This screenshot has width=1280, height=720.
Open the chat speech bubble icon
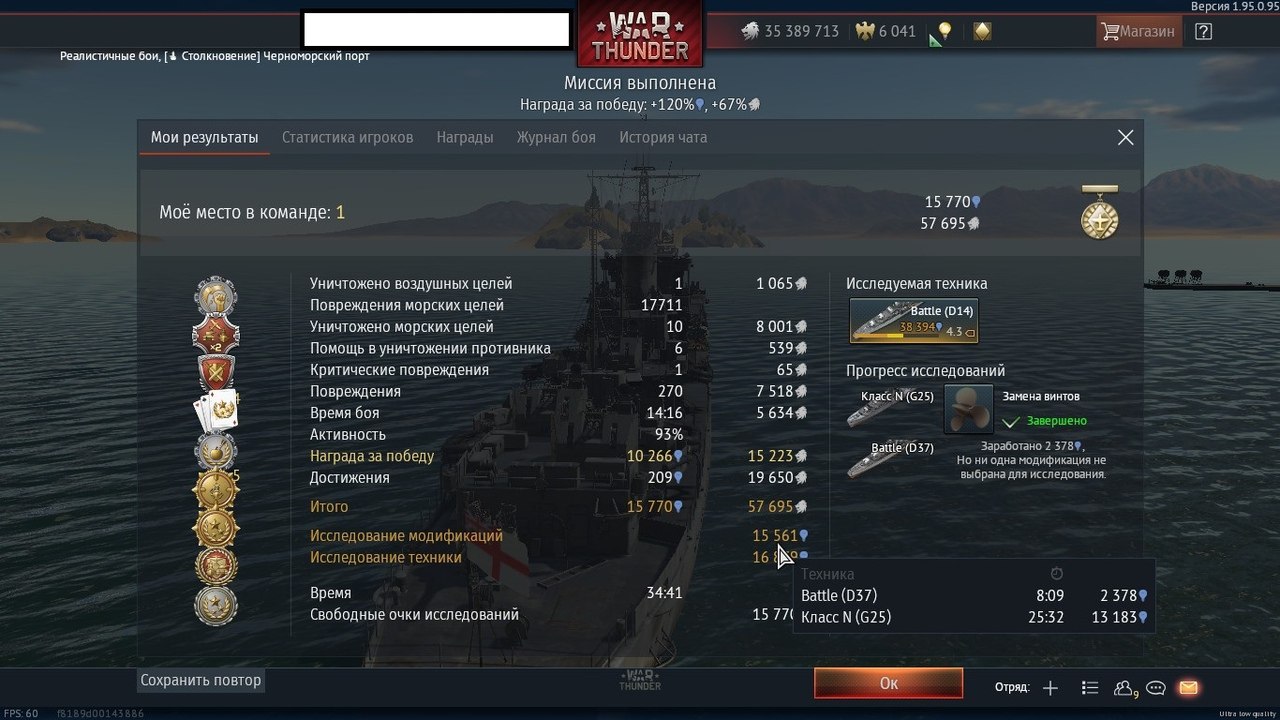point(1156,688)
